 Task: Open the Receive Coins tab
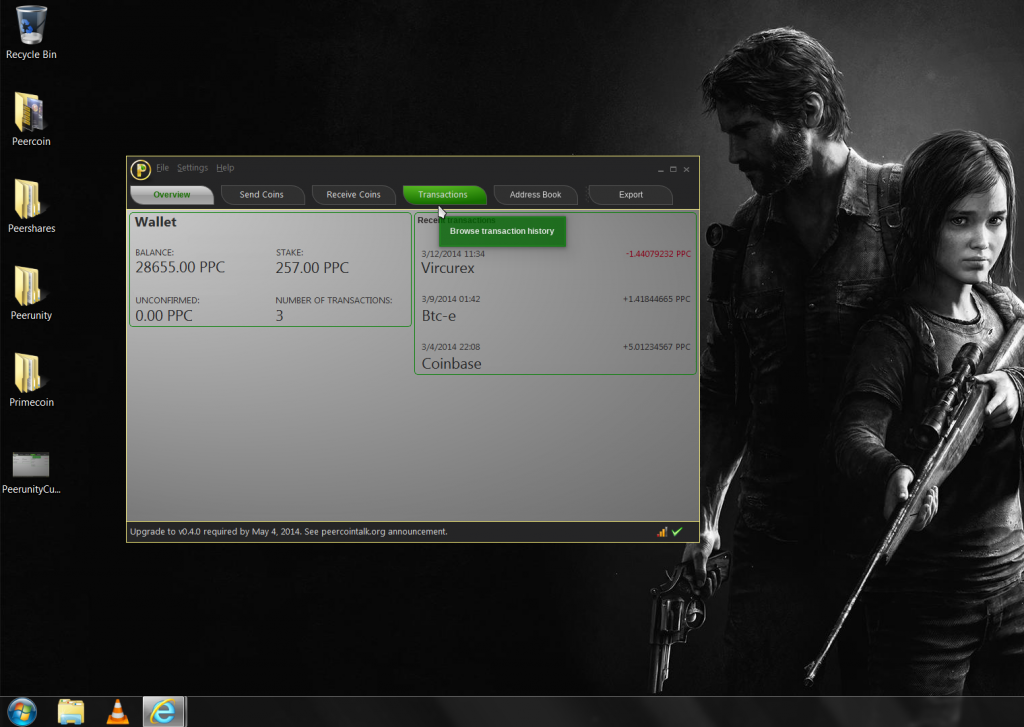[353, 195]
